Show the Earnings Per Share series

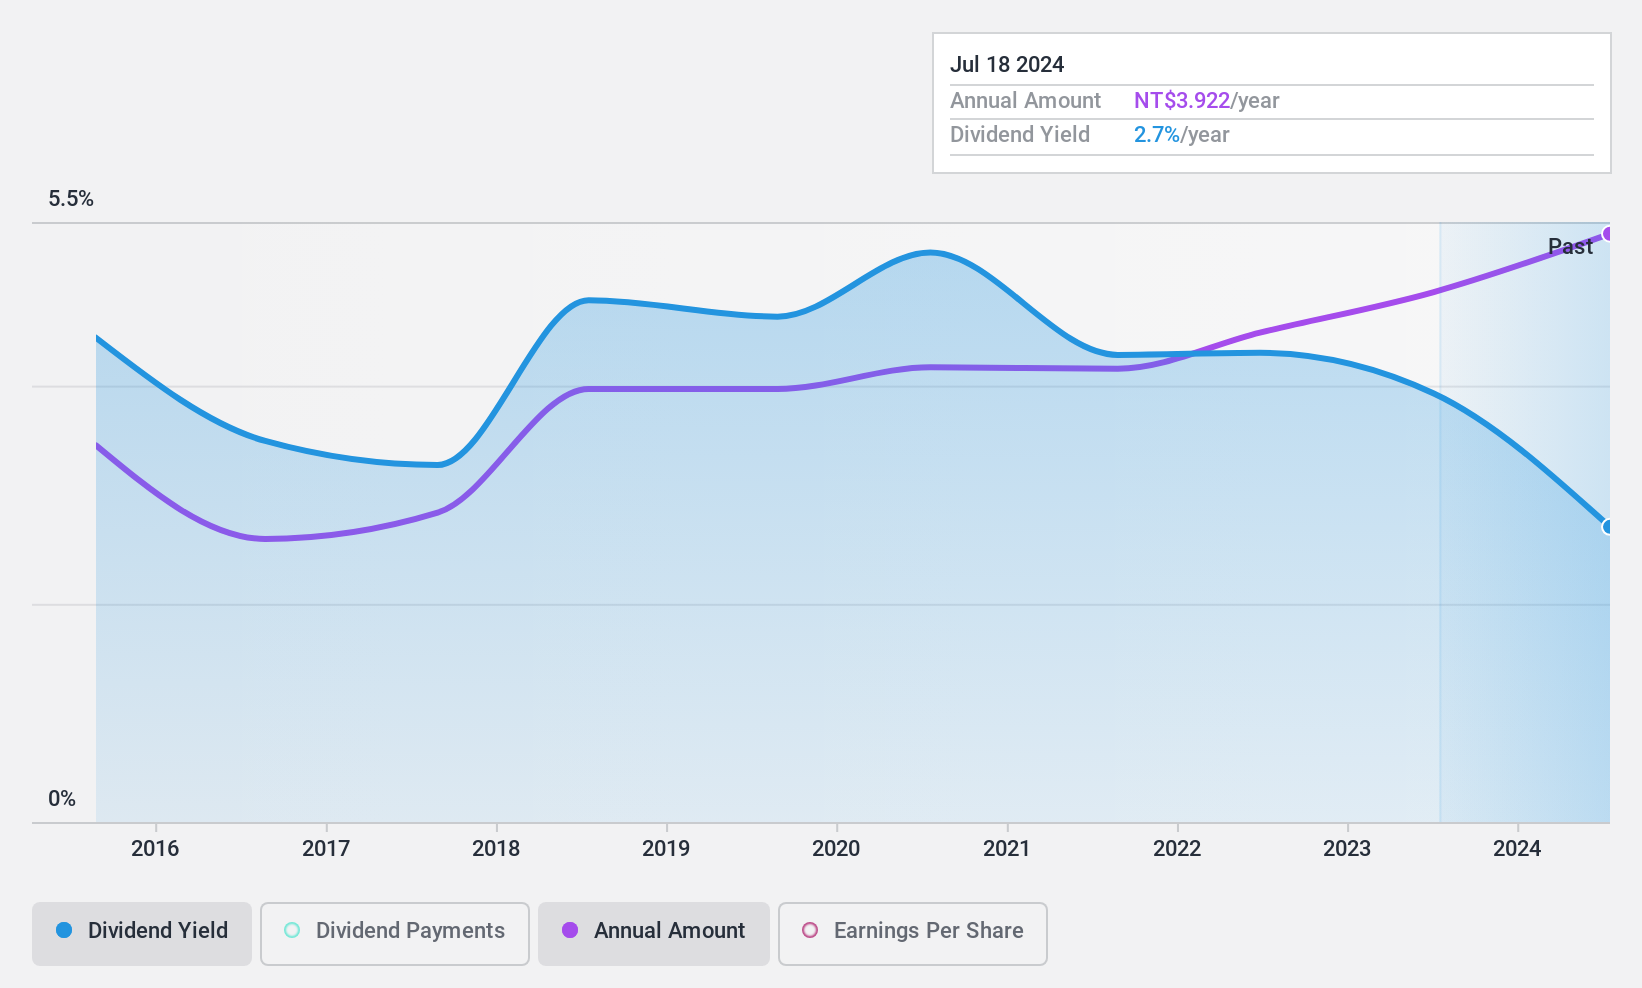[x=912, y=933]
